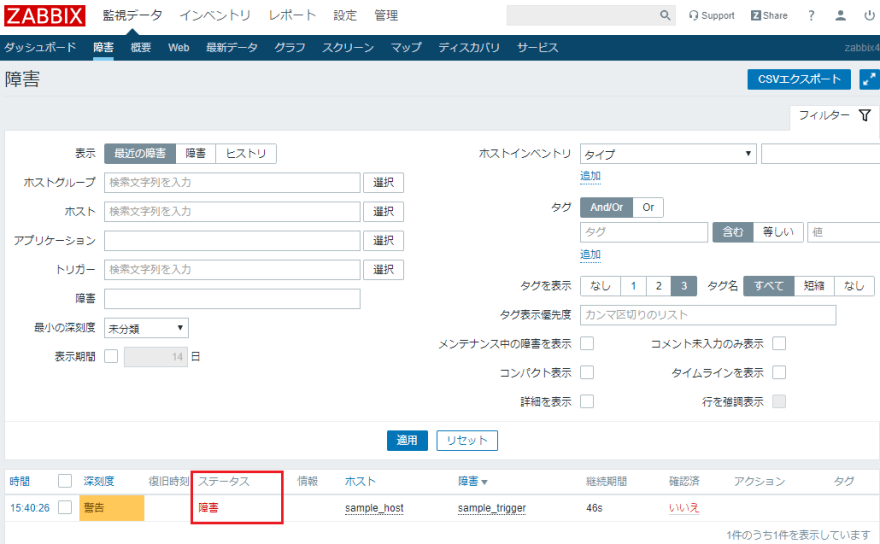Go to the グラフ submenu tab
880x544 pixels.
[290, 48]
